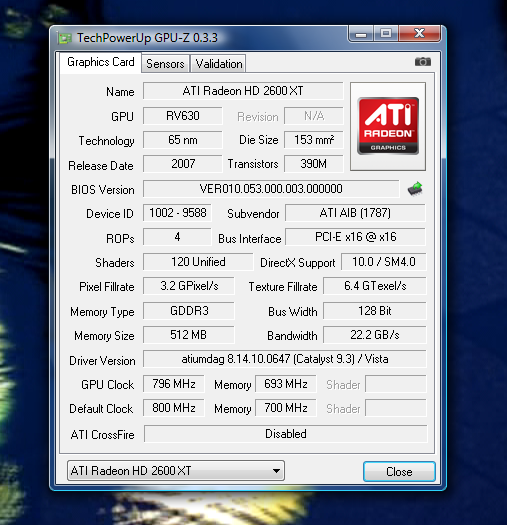The width and height of the screenshot is (507, 525).
Task: Click the Memory Size field 512 MB
Action: [189, 335]
